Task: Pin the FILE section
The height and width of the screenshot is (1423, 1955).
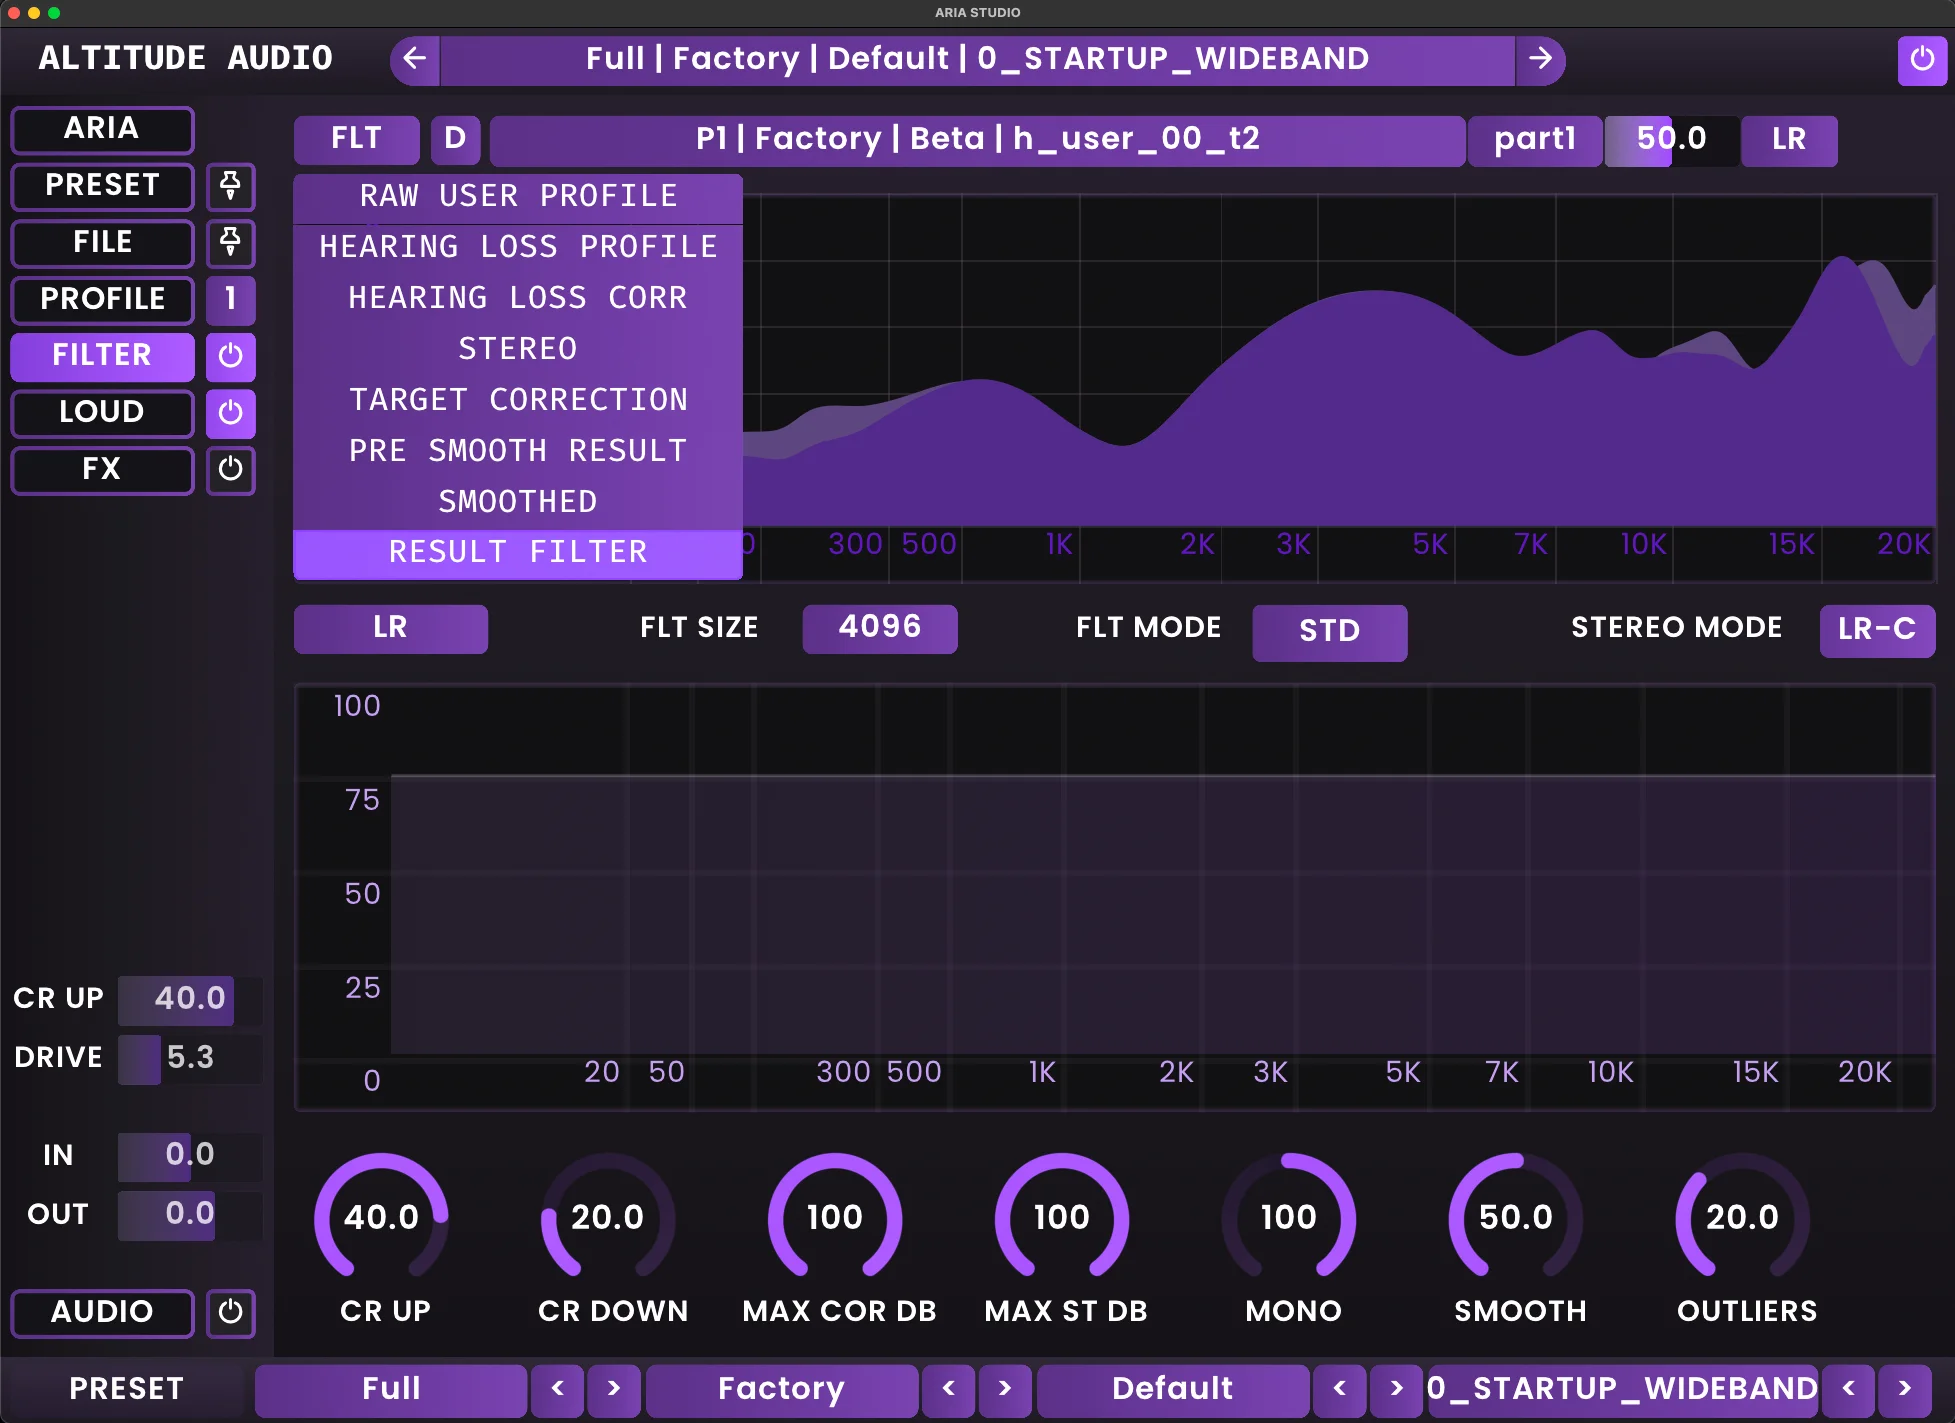Action: pyautogui.click(x=230, y=244)
